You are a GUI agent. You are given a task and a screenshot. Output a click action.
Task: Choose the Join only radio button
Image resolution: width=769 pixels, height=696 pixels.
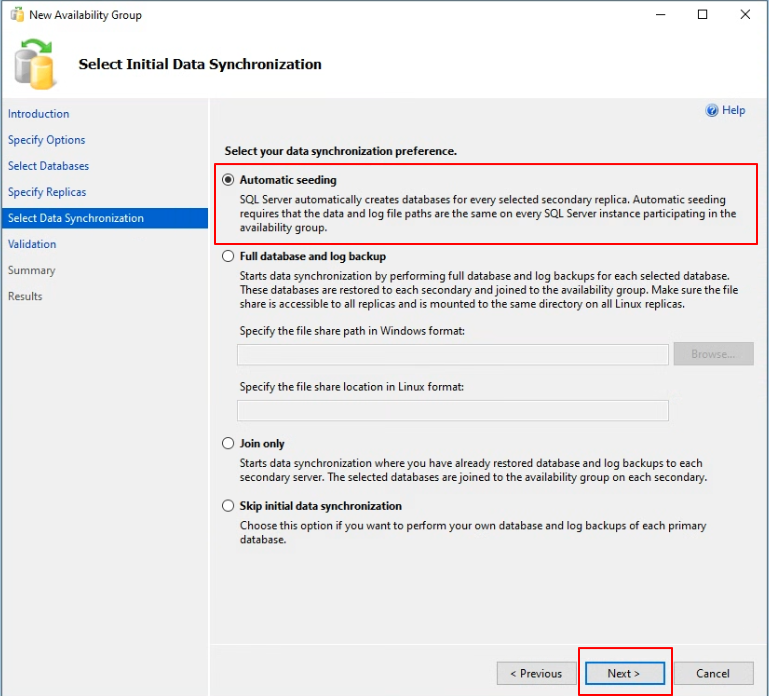(x=228, y=443)
